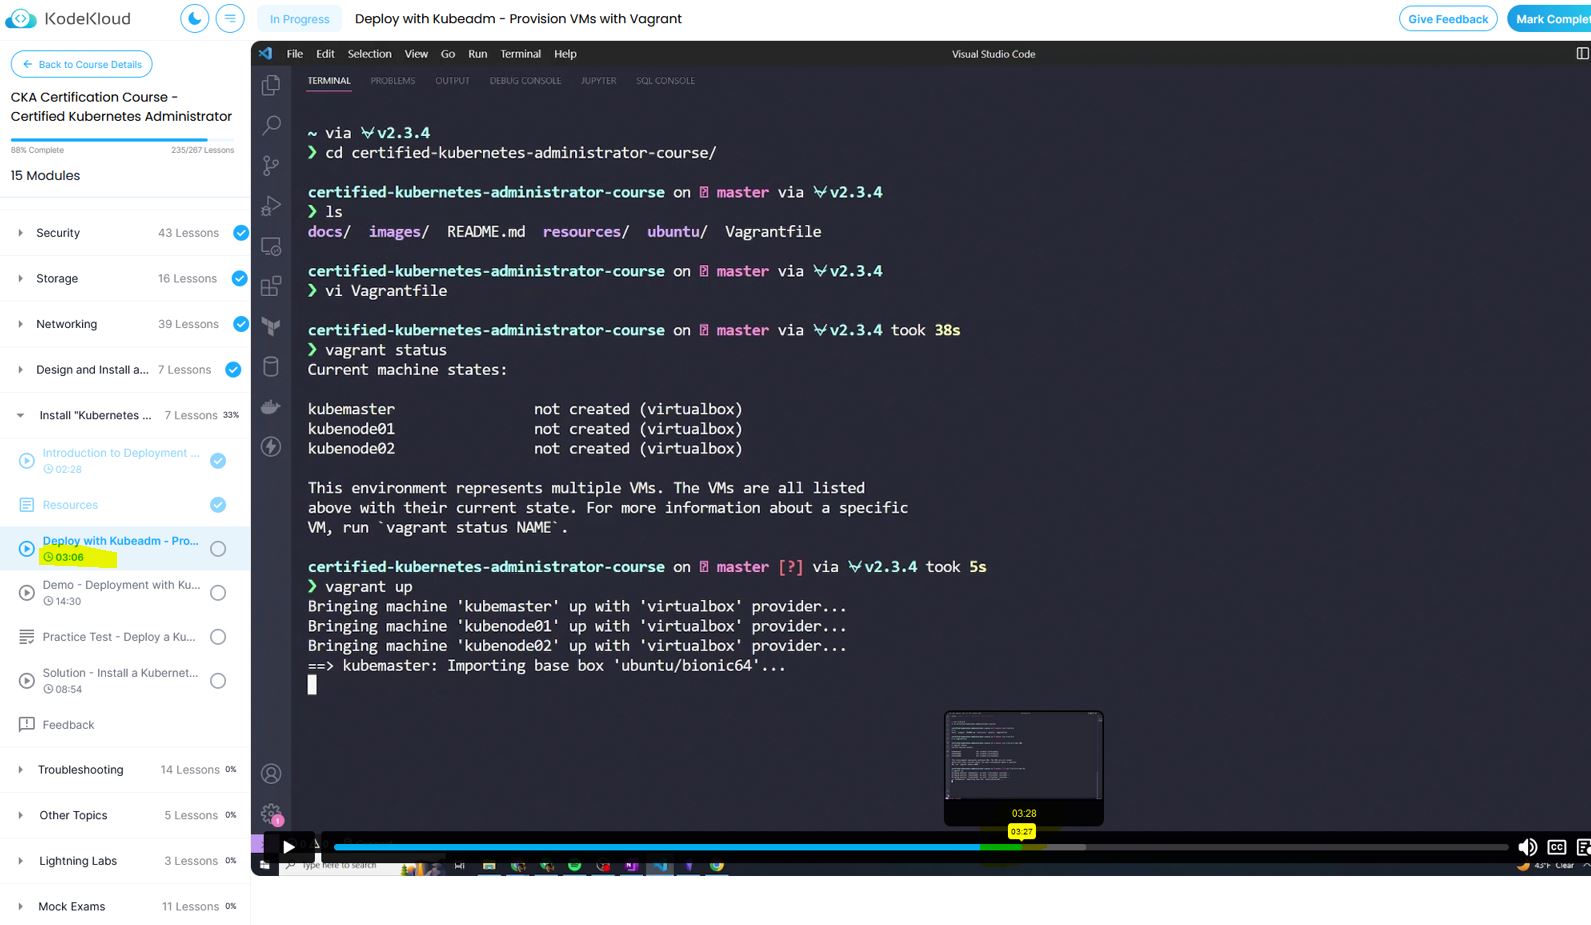Open the Terminal menu in VS Code
Screen dimensions: 1591x925
[520, 54]
